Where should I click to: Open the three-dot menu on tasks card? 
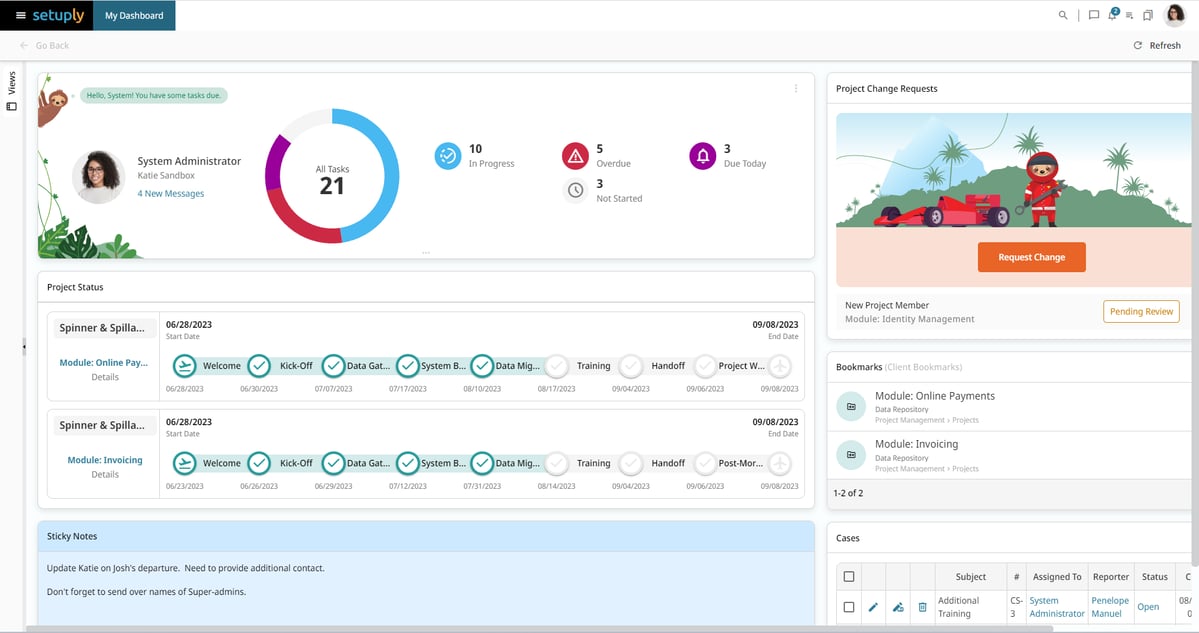coord(796,89)
